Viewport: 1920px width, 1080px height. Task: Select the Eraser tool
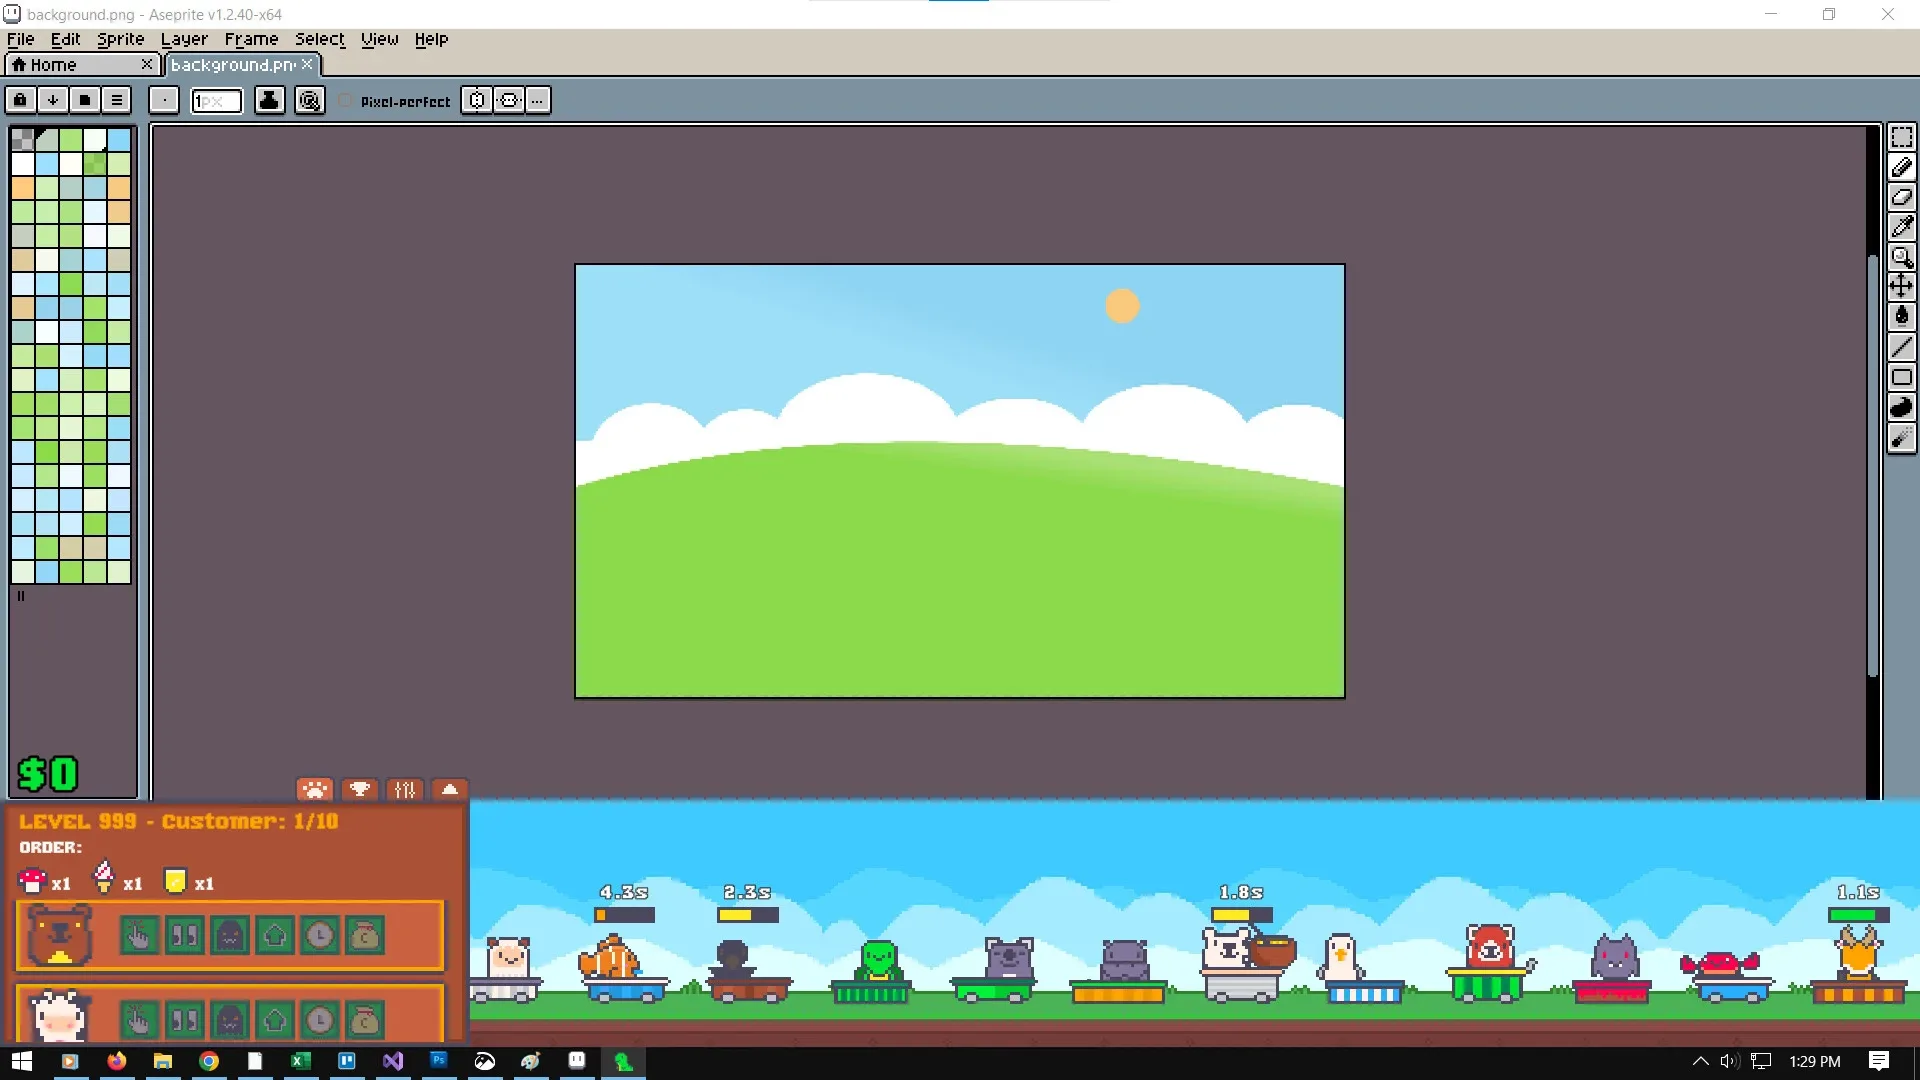point(1901,197)
